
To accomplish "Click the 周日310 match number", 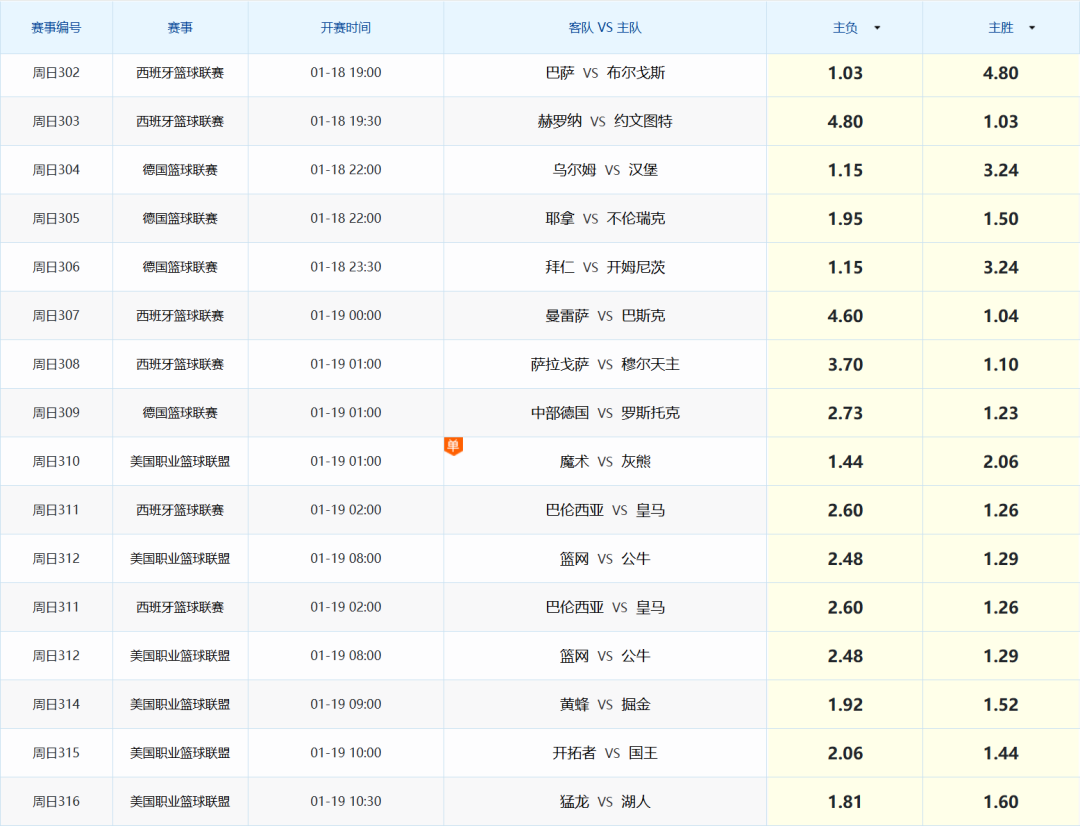I will [x=56, y=461].
